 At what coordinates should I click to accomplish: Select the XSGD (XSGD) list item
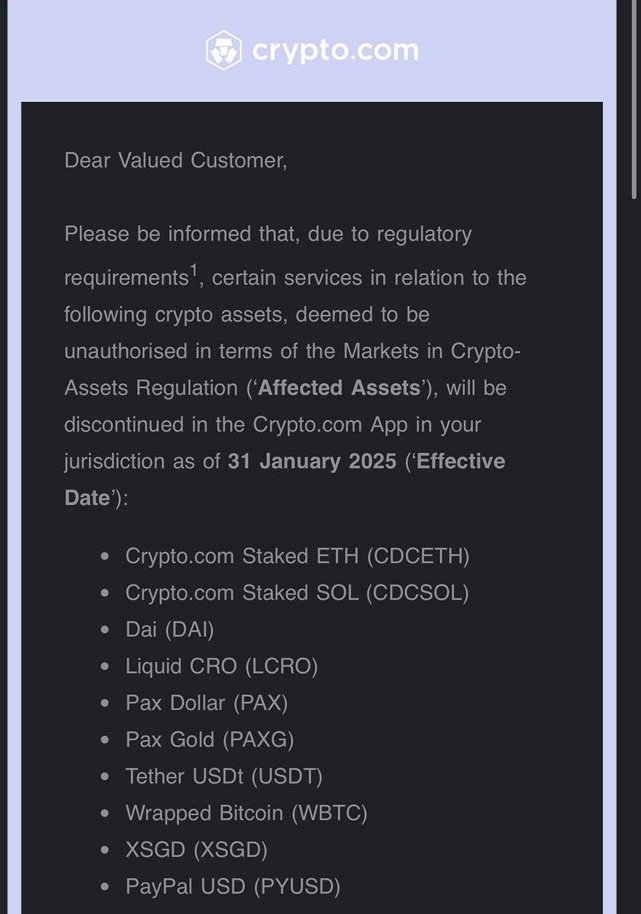(196, 850)
